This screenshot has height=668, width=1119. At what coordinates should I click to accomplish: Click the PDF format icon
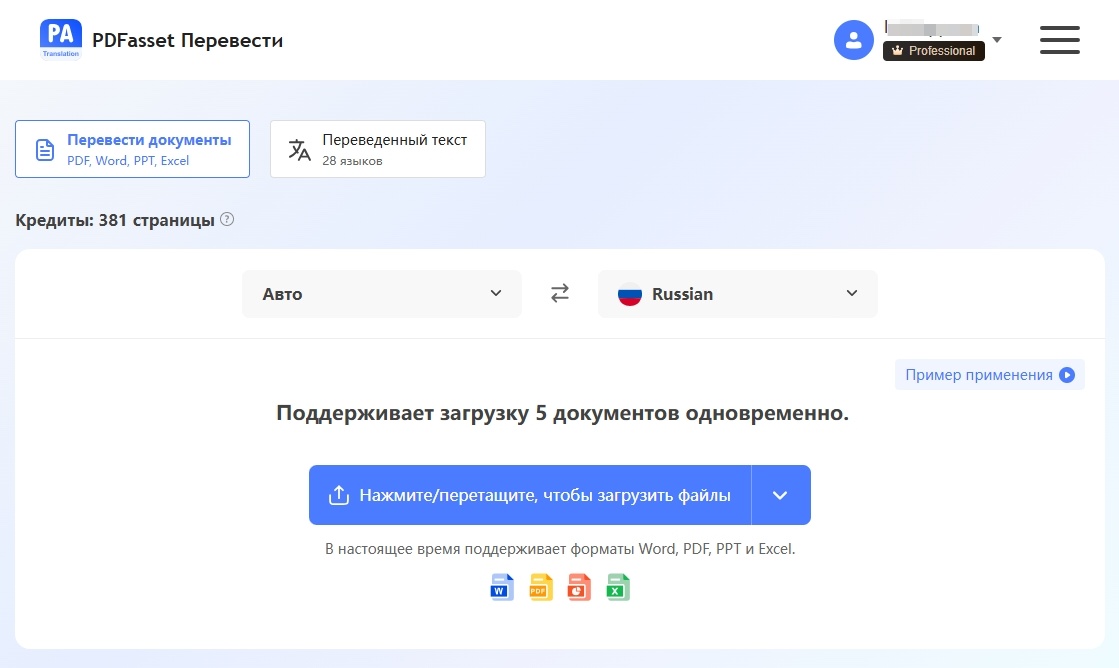point(540,587)
